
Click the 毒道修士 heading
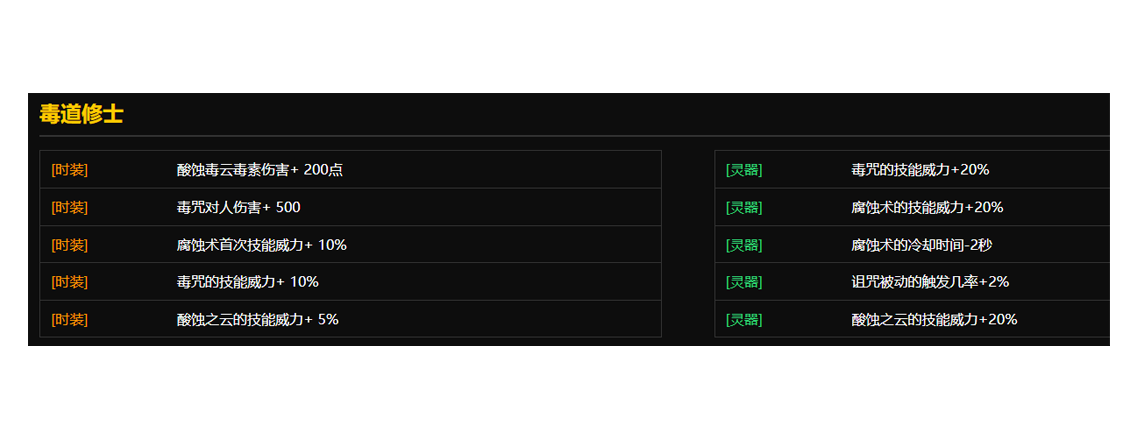click(81, 114)
